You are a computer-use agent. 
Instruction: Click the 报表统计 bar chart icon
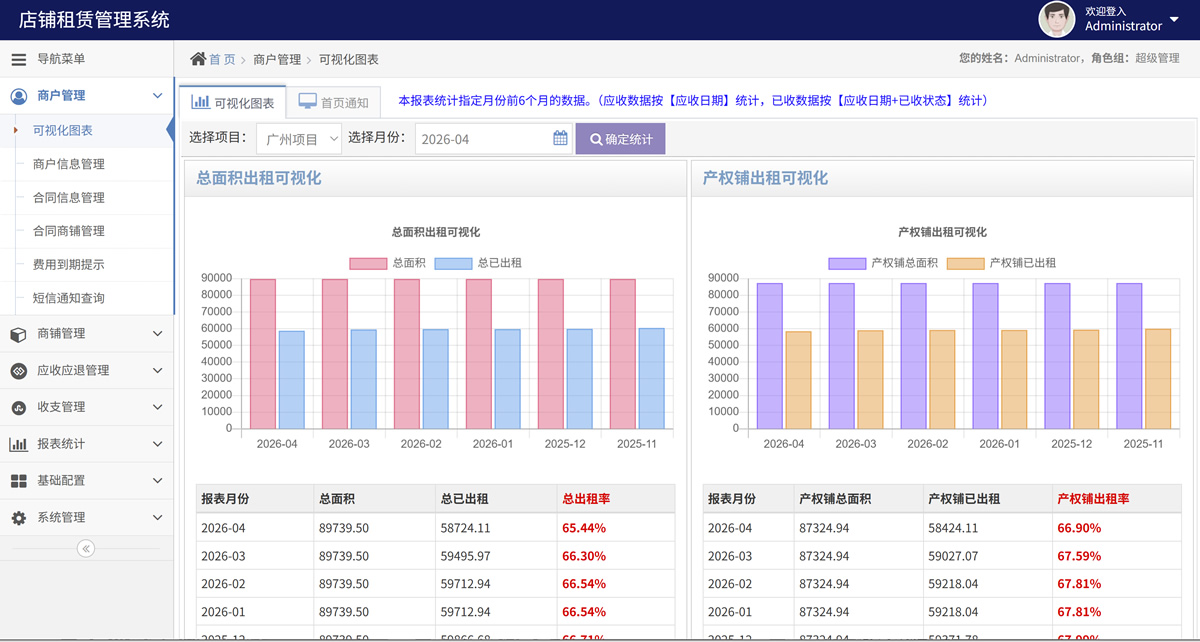pos(18,444)
